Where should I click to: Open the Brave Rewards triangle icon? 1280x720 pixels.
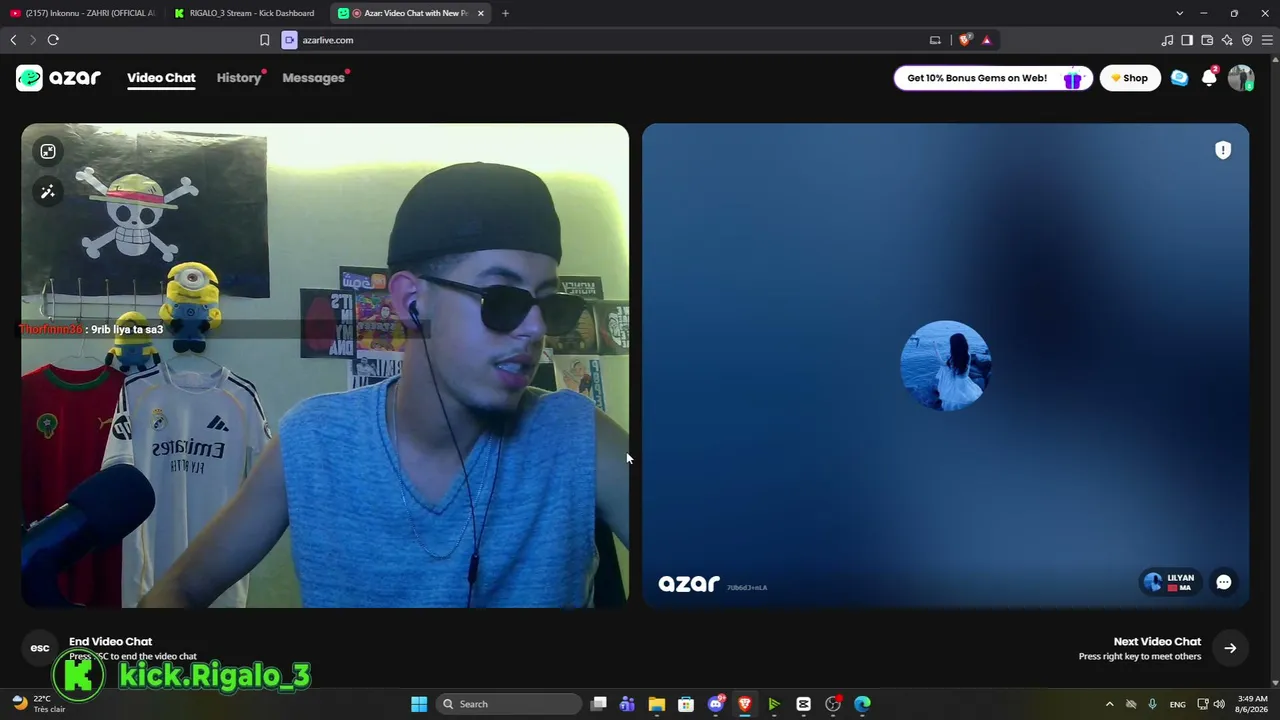pyautogui.click(x=986, y=40)
